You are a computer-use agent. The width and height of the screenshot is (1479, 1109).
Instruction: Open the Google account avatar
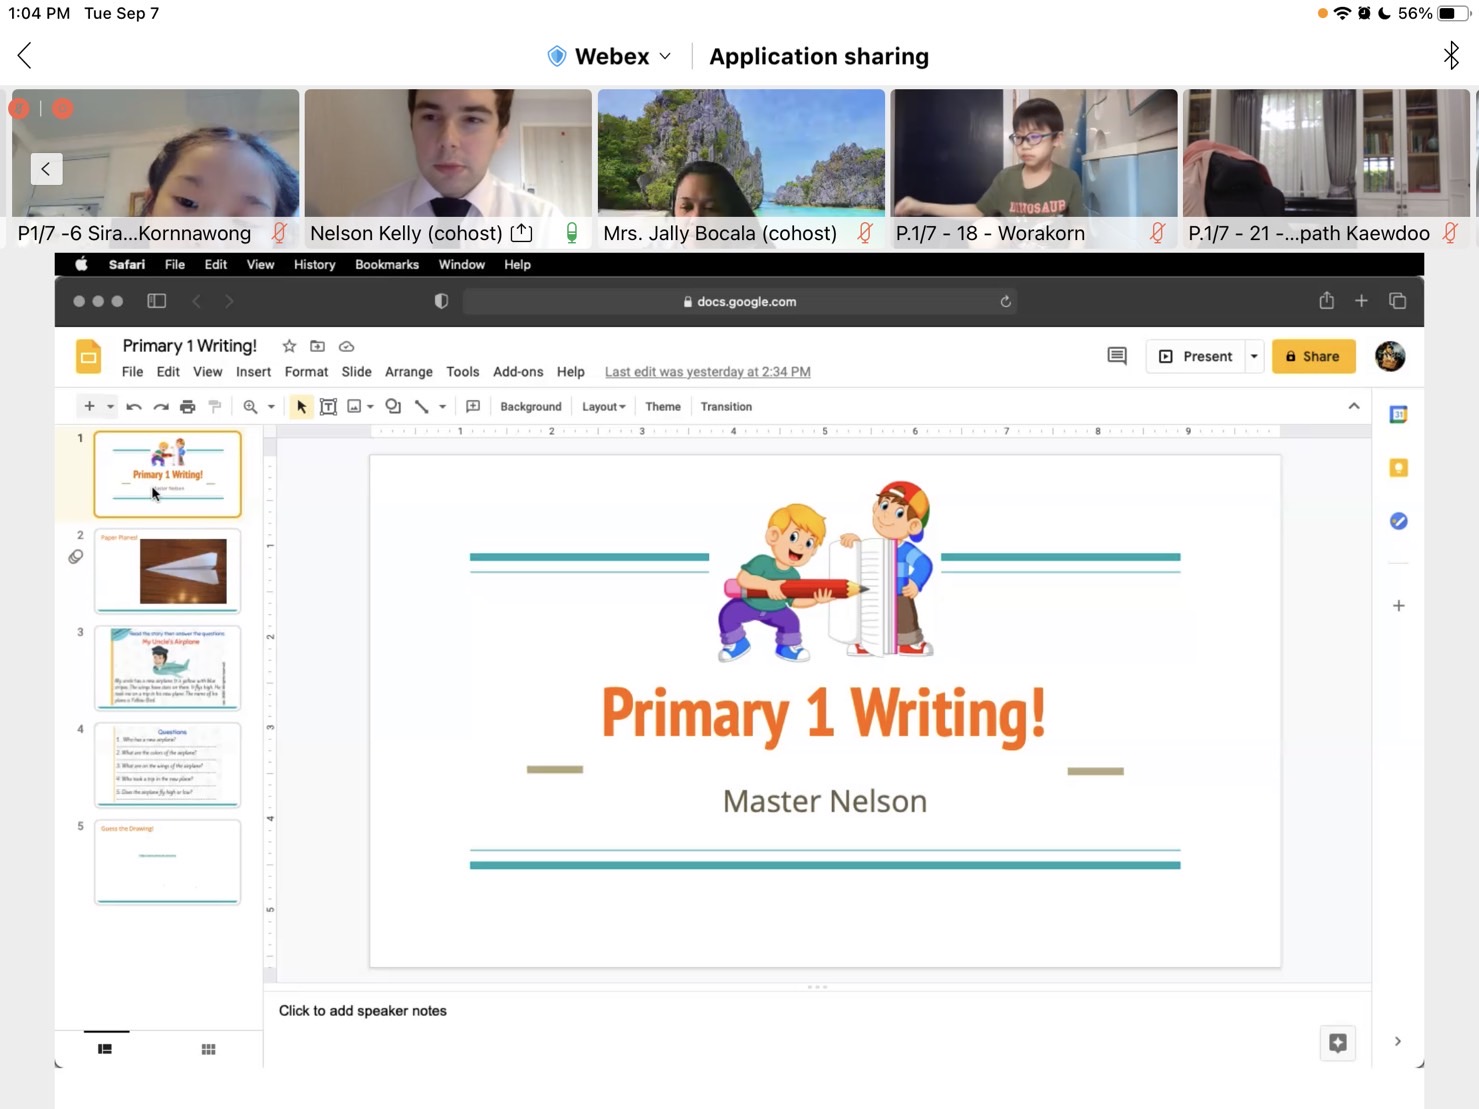pos(1390,356)
